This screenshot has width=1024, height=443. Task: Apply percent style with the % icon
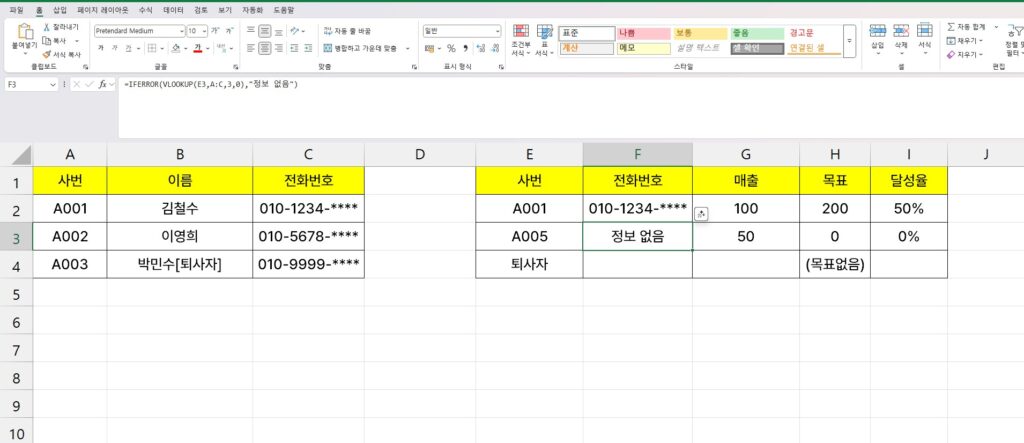[451, 48]
